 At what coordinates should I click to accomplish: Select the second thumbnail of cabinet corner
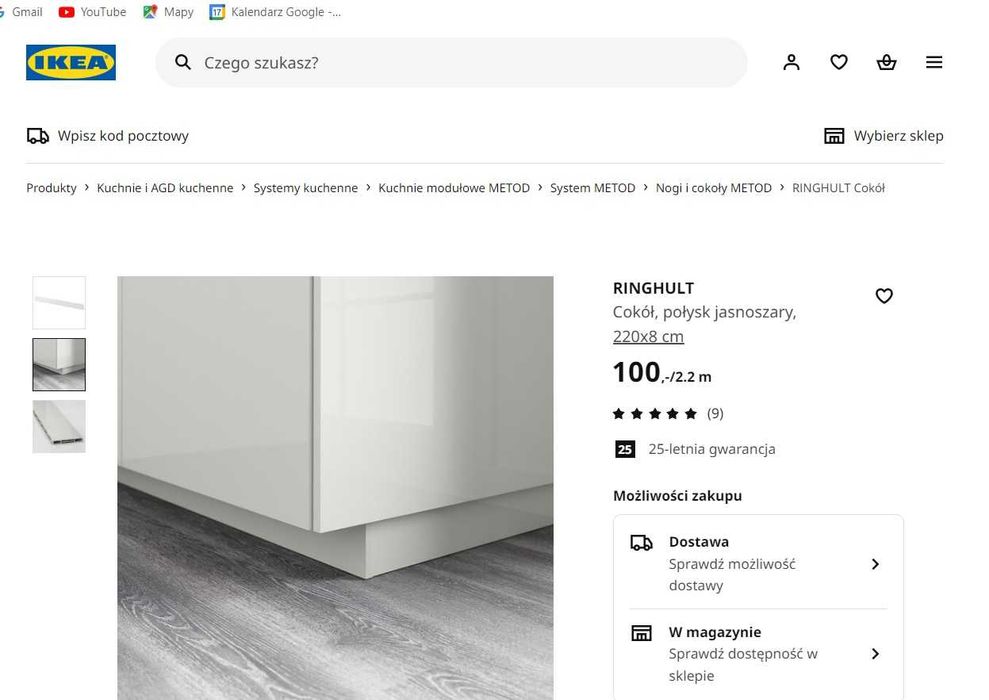tap(59, 365)
